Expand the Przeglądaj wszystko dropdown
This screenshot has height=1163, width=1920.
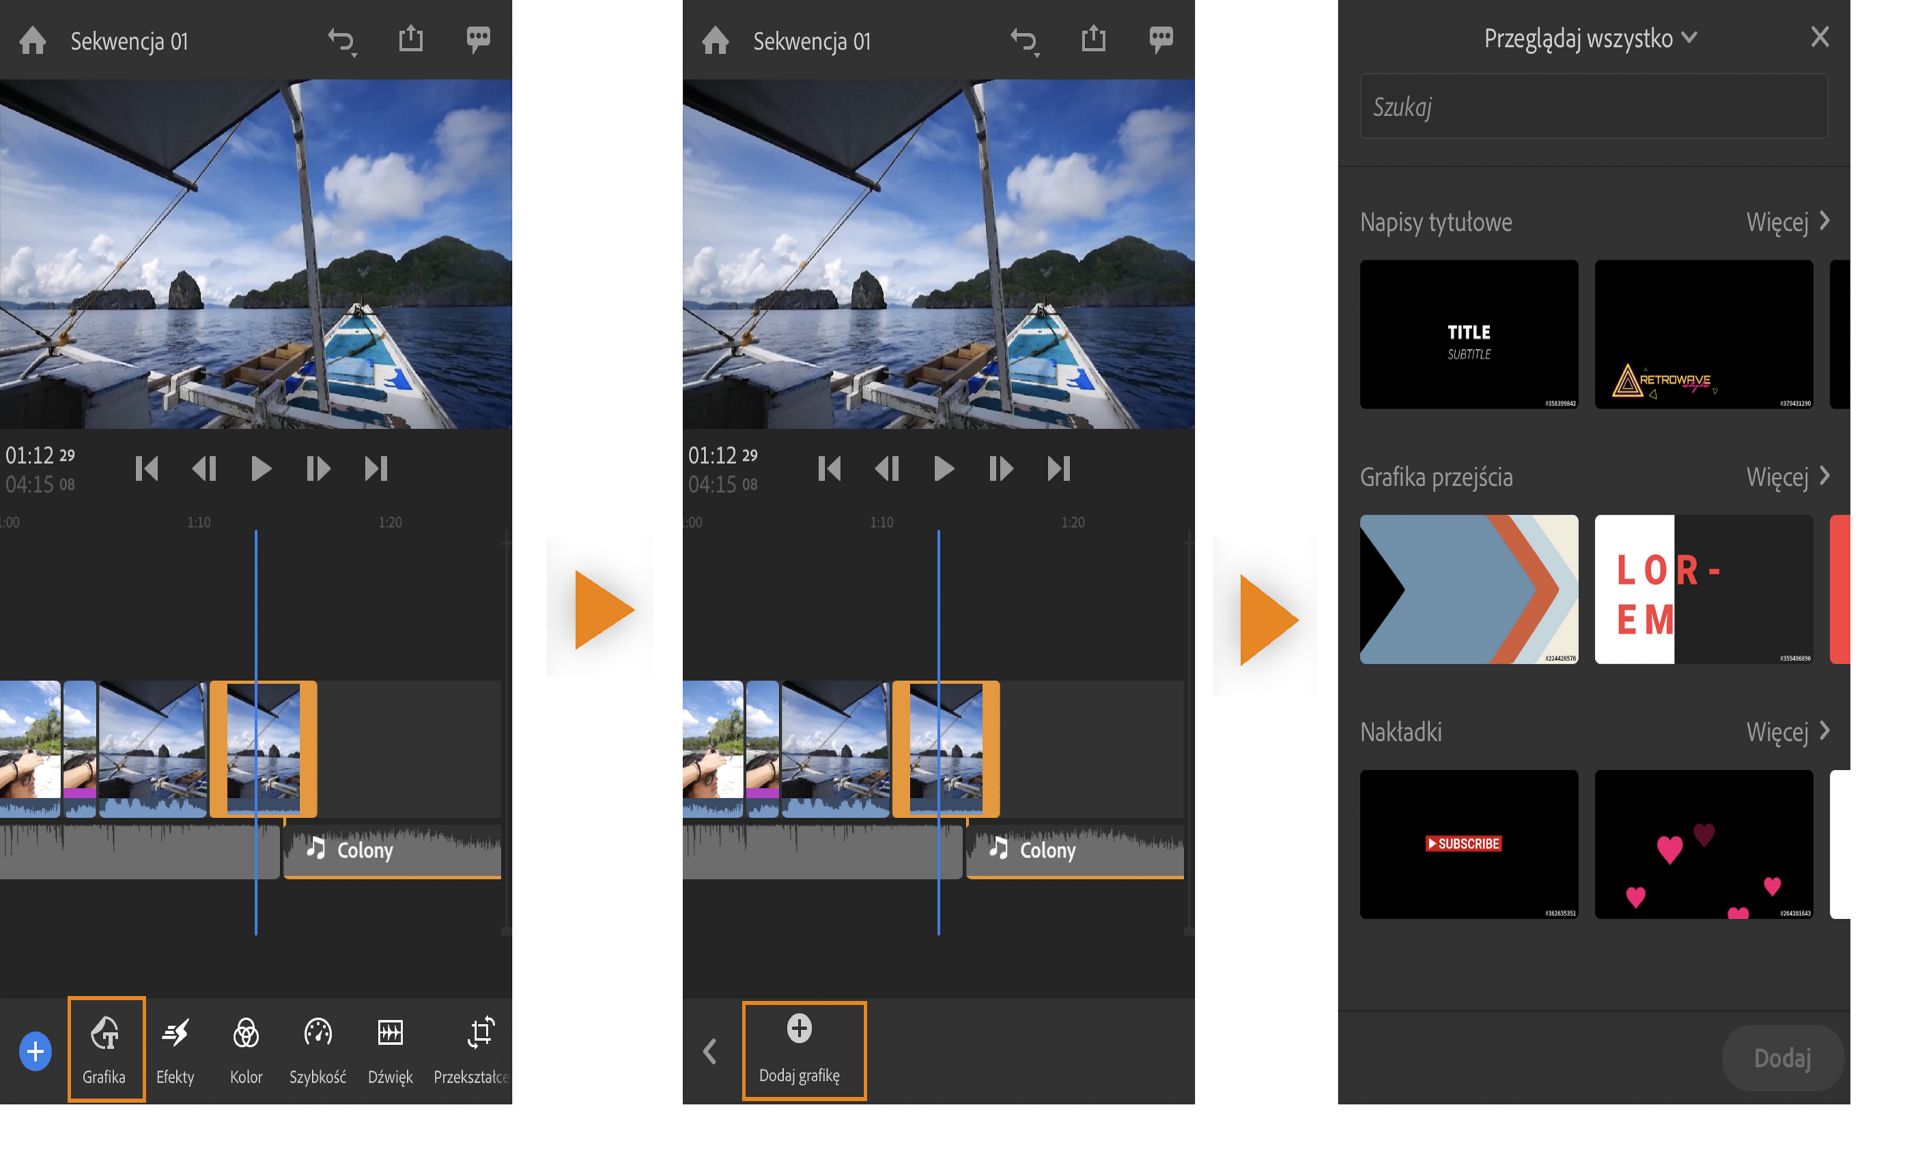(1590, 38)
